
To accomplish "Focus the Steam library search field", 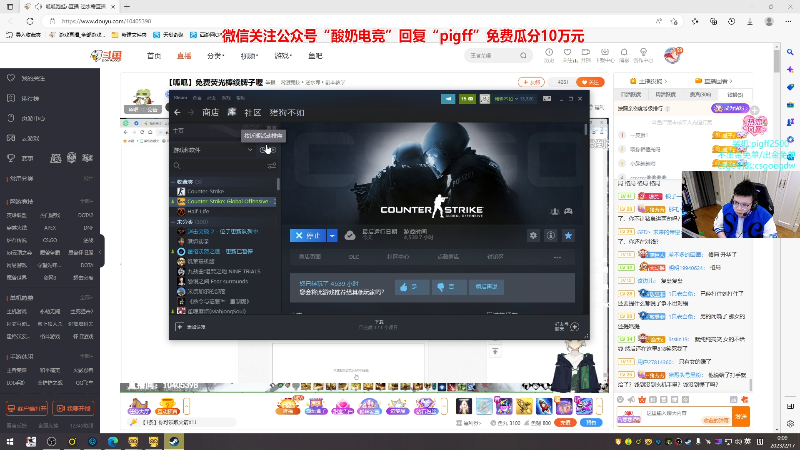I will point(219,166).
